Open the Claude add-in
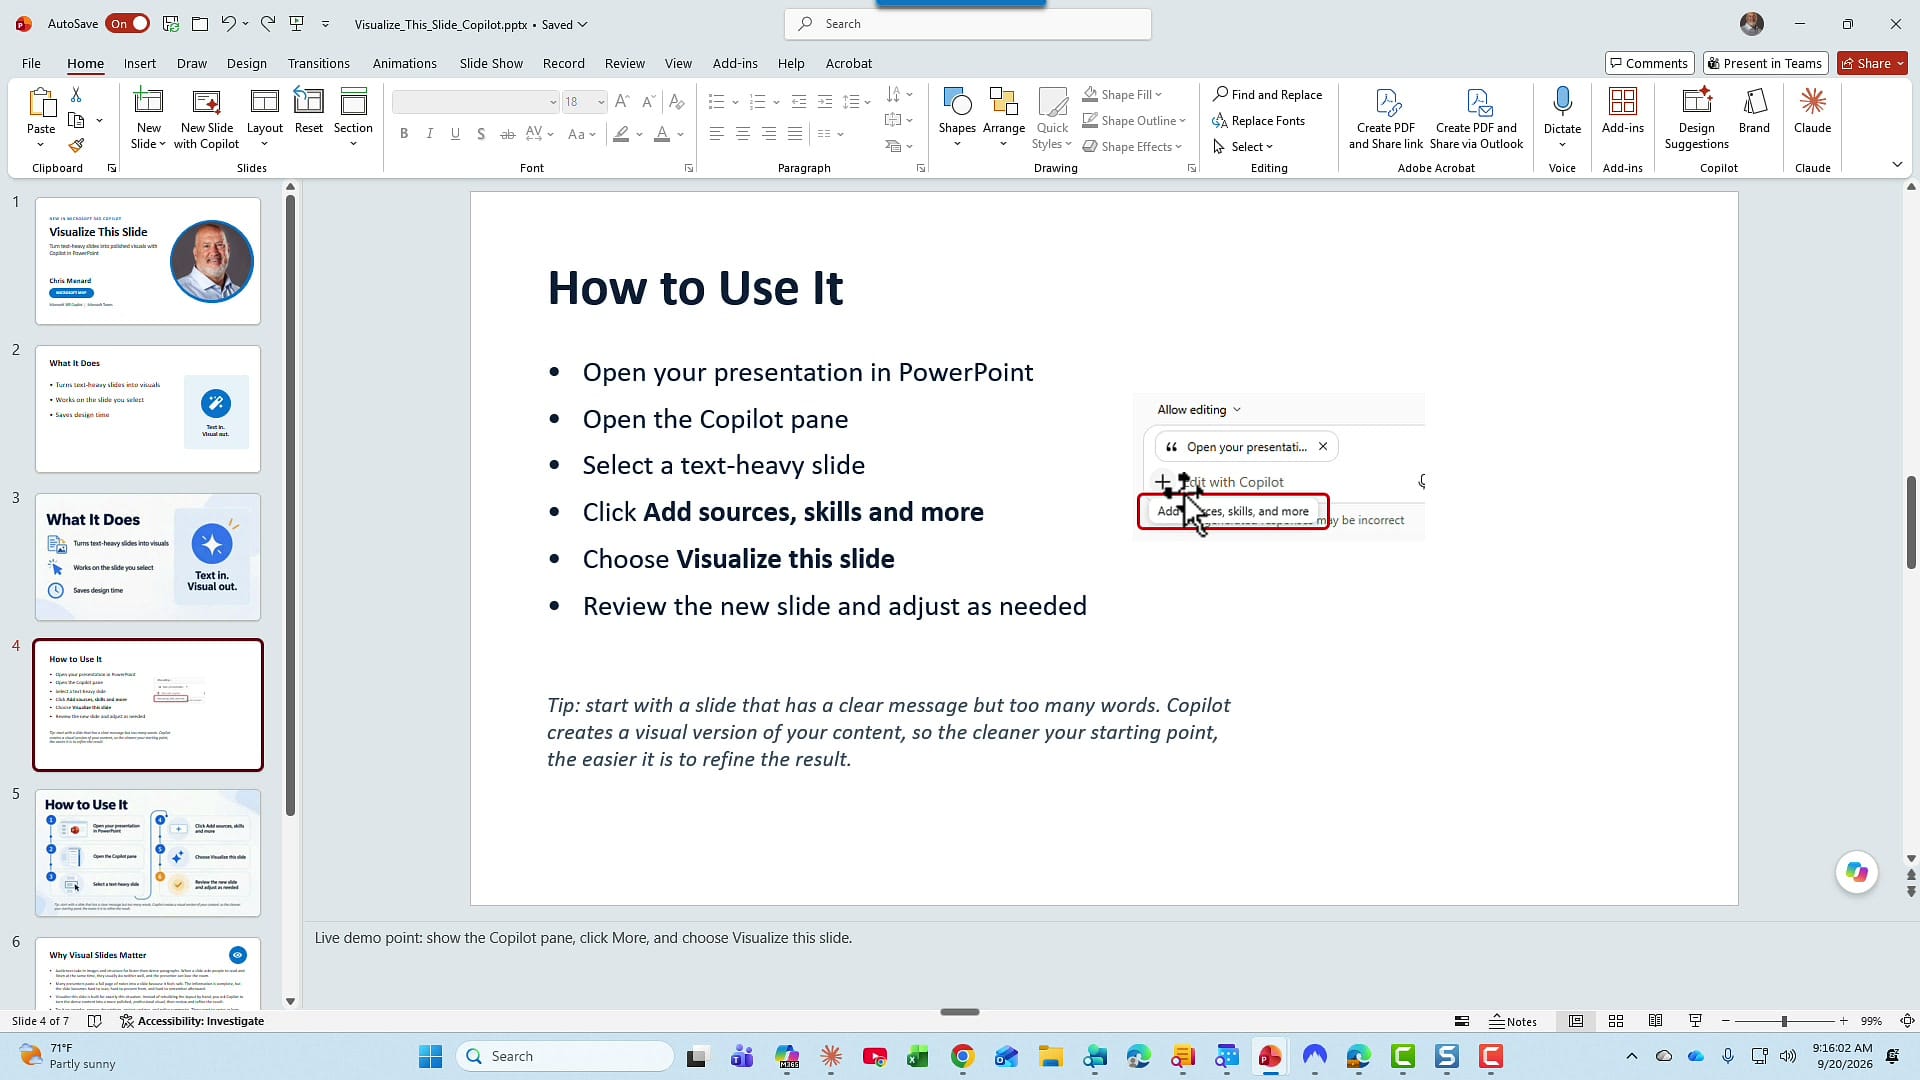This screenshot has width=1920, height=1080. [x=1812, y=111]
